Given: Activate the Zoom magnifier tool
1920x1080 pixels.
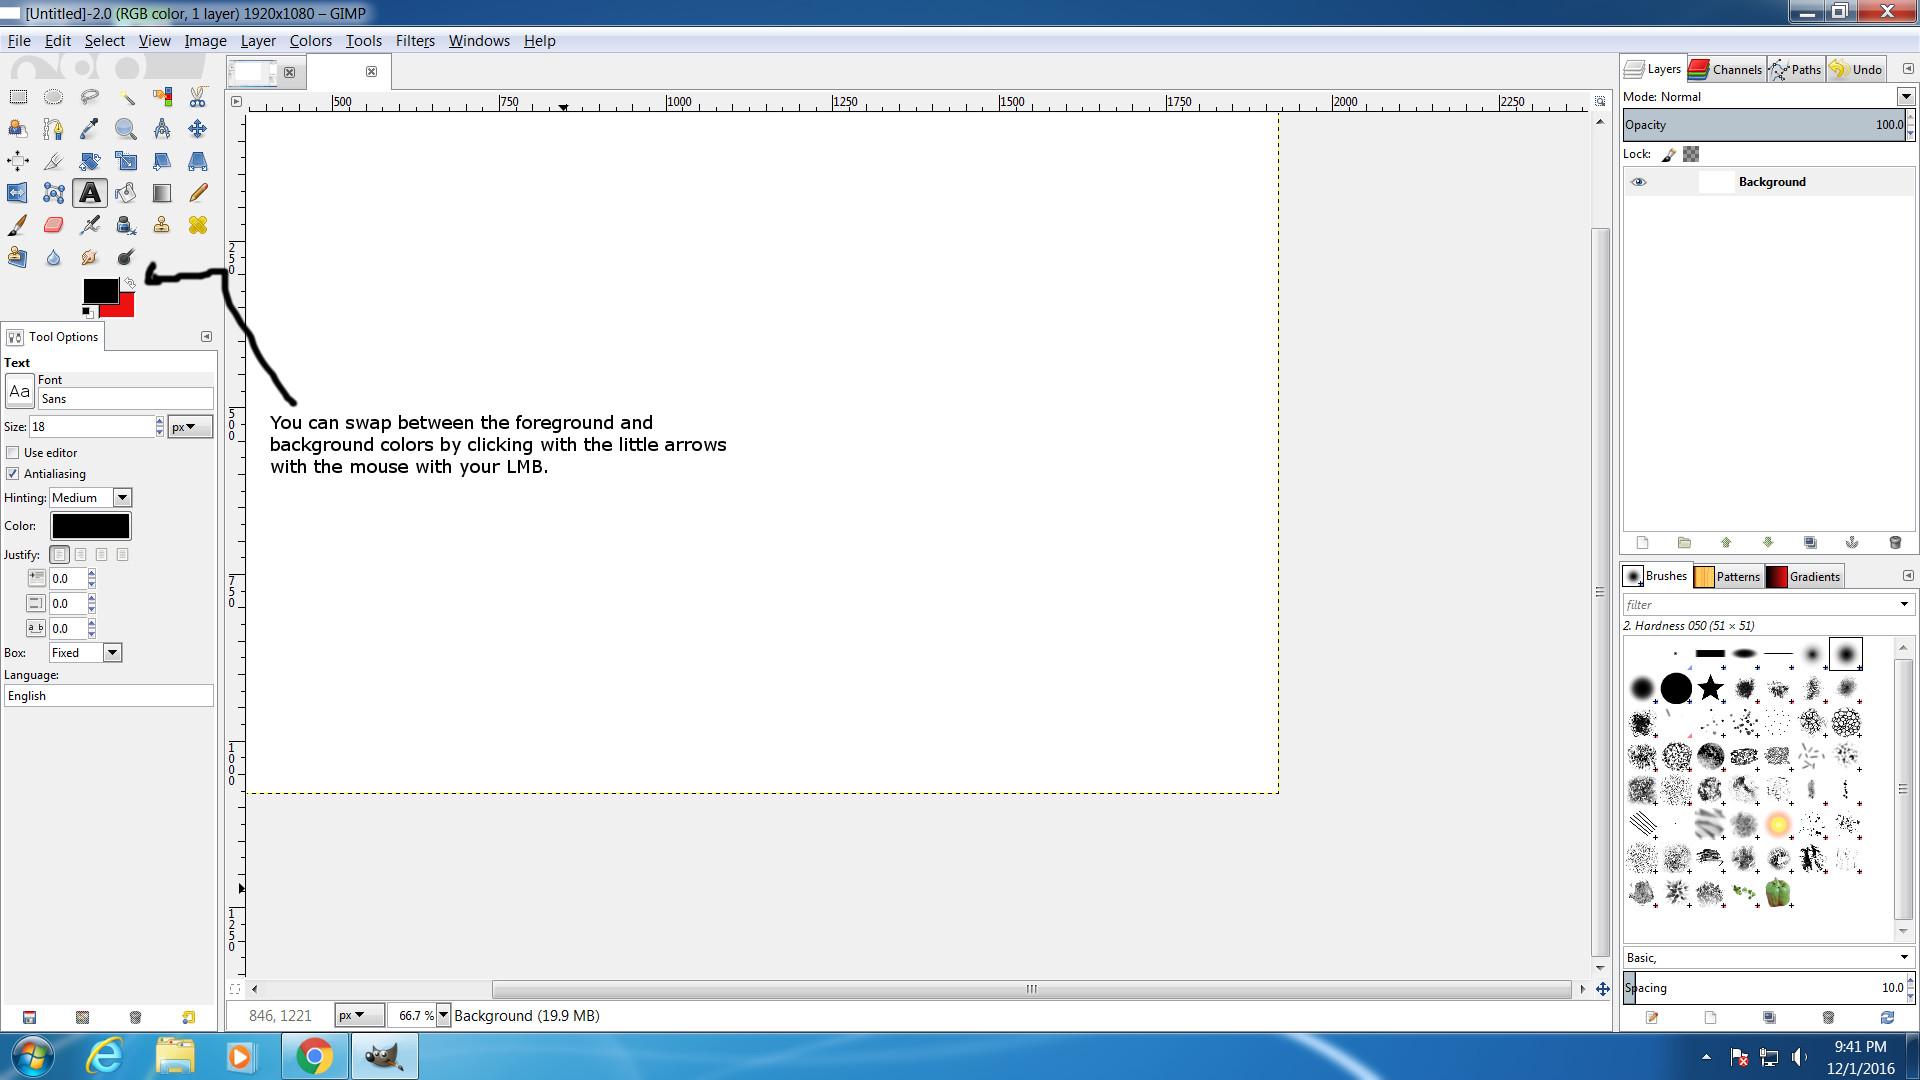Looking at the screenshot, I should 126,129.
